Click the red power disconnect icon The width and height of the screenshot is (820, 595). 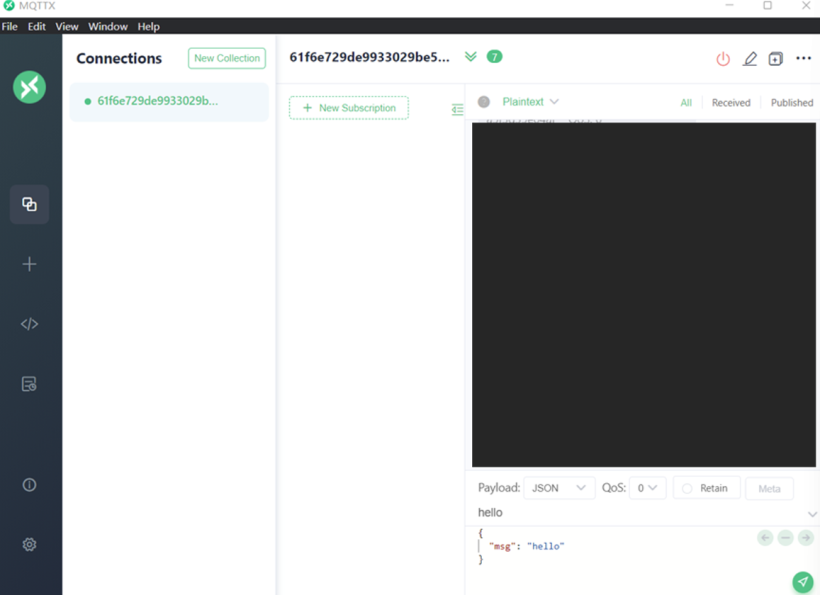723,59
